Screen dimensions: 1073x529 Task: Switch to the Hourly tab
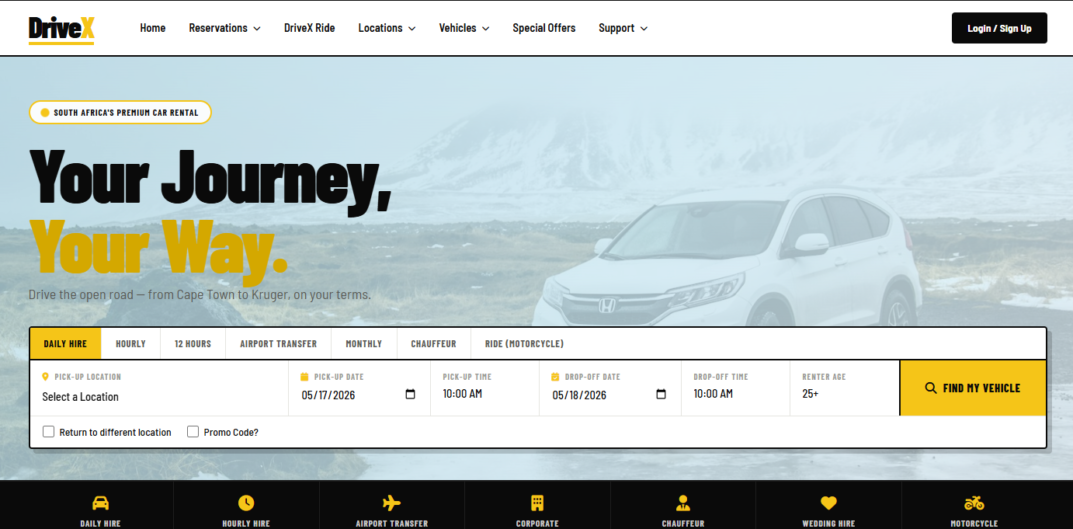[x=131, y=344]
